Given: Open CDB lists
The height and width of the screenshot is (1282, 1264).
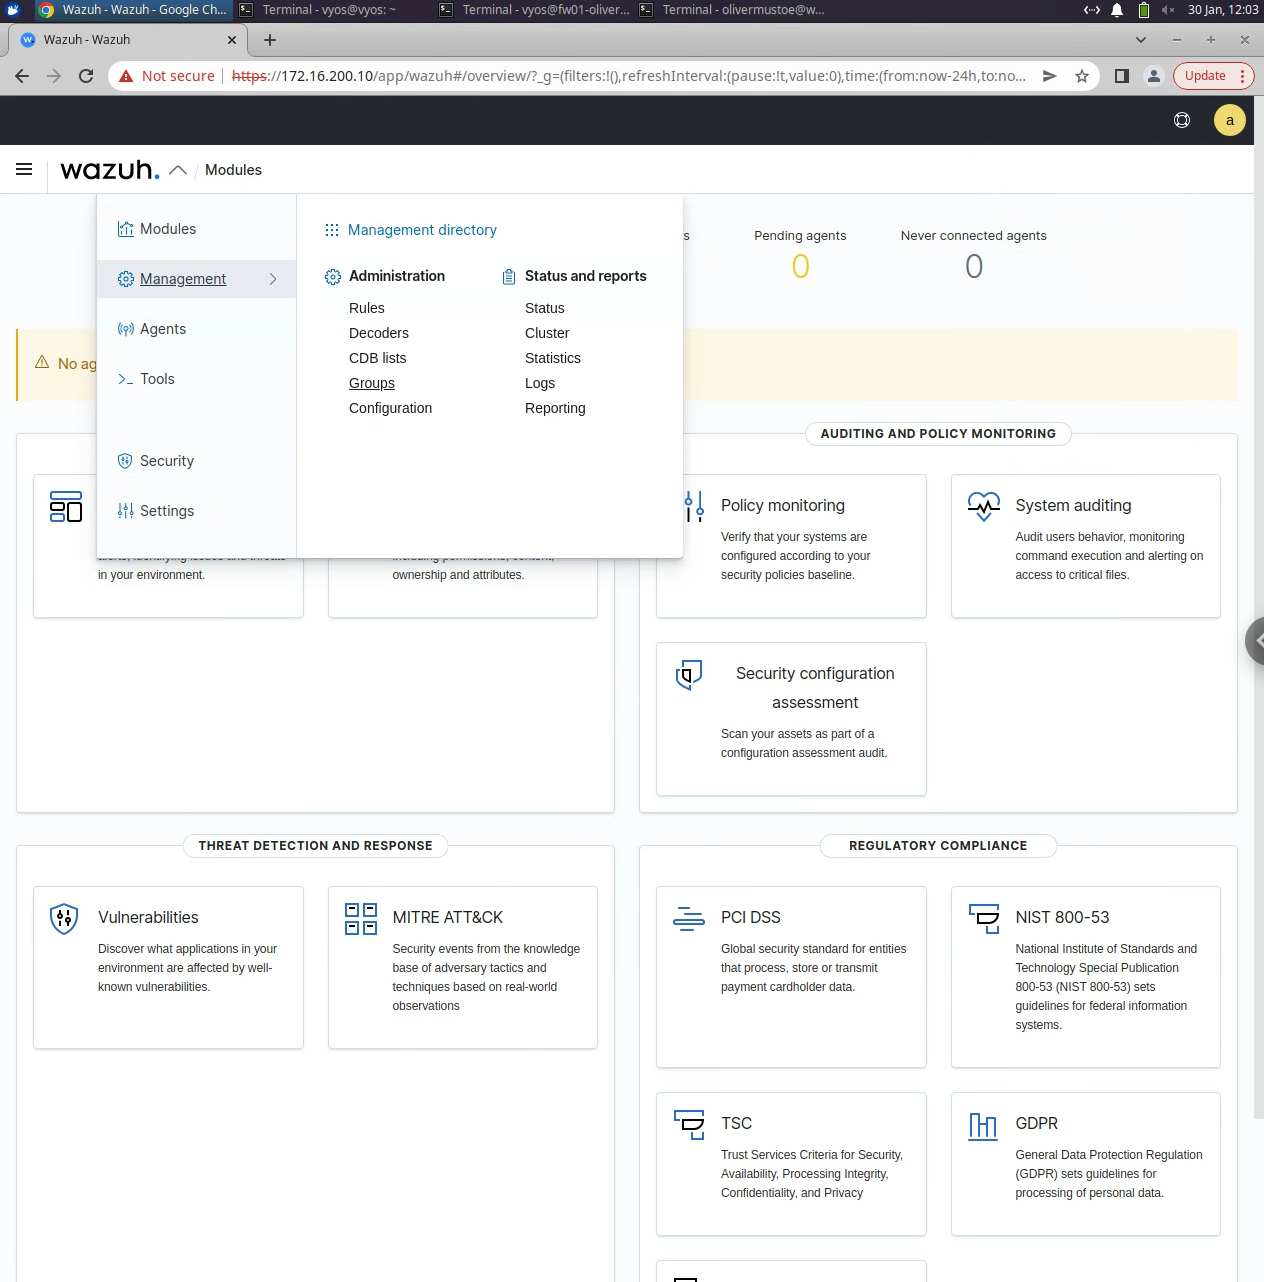Looking at the screenshot, I should tap(378, 358).
